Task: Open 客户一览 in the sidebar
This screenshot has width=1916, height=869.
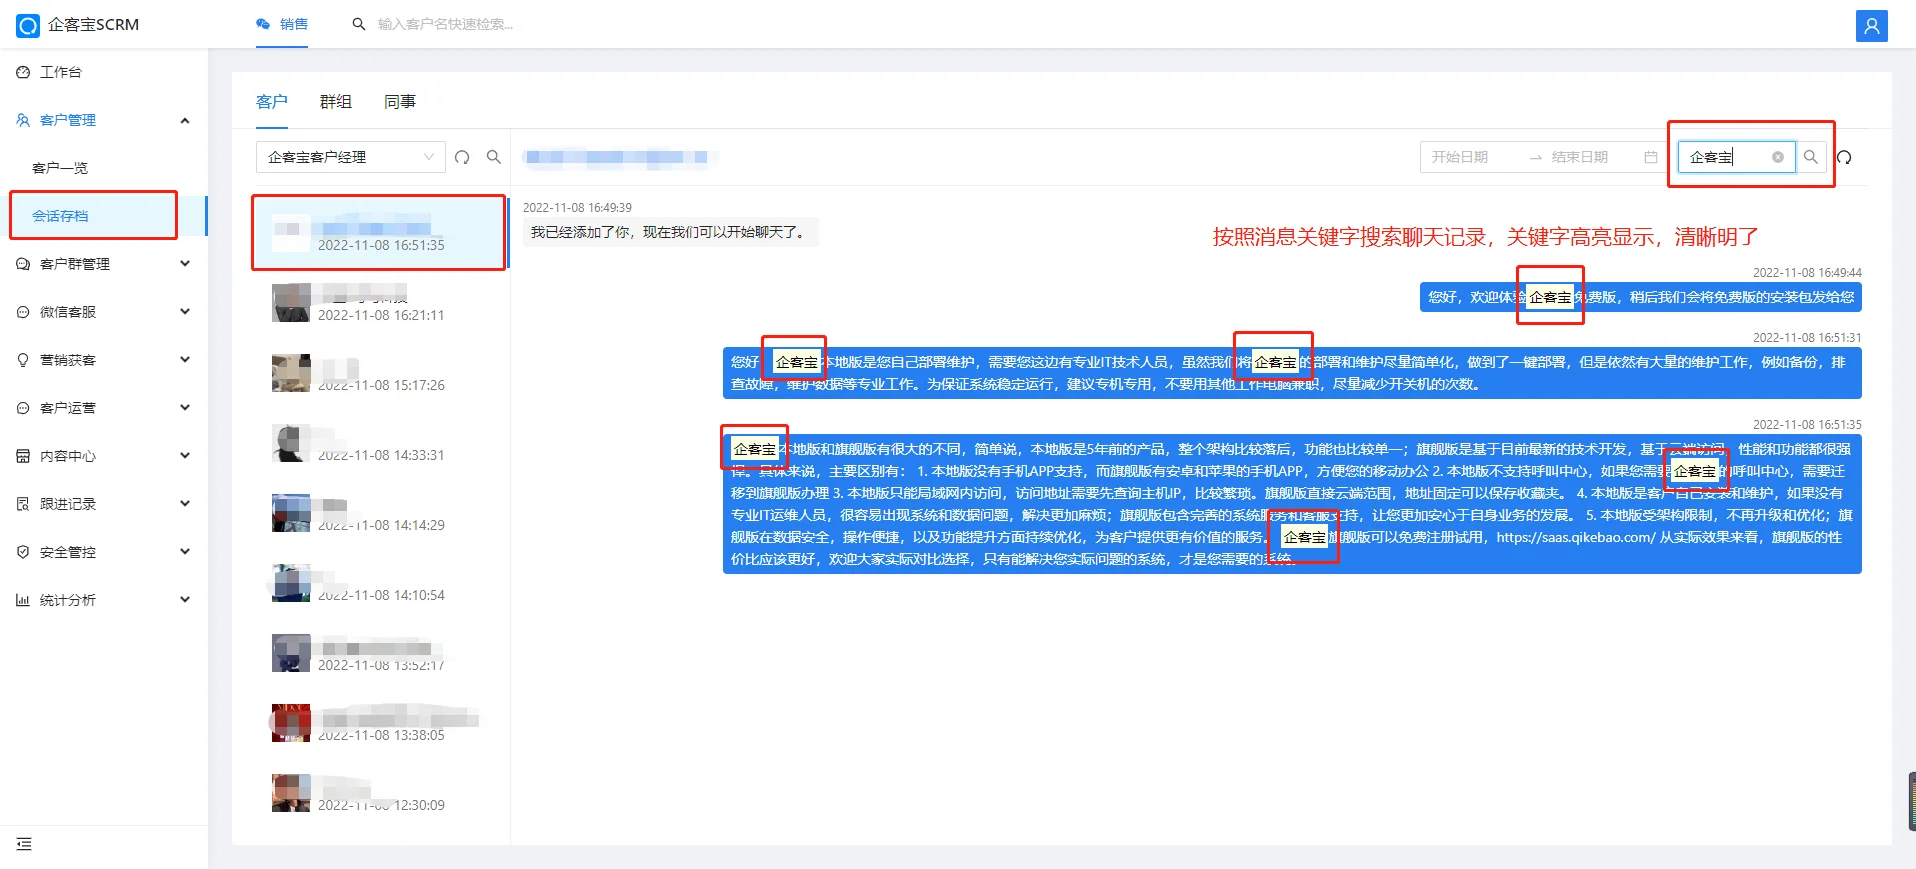Action: [x=60, y=168]
